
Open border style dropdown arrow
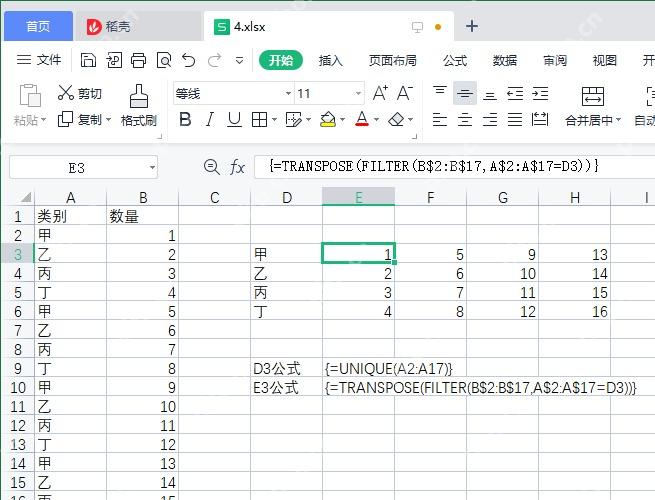pyautogui.click(x=274, y=120)
